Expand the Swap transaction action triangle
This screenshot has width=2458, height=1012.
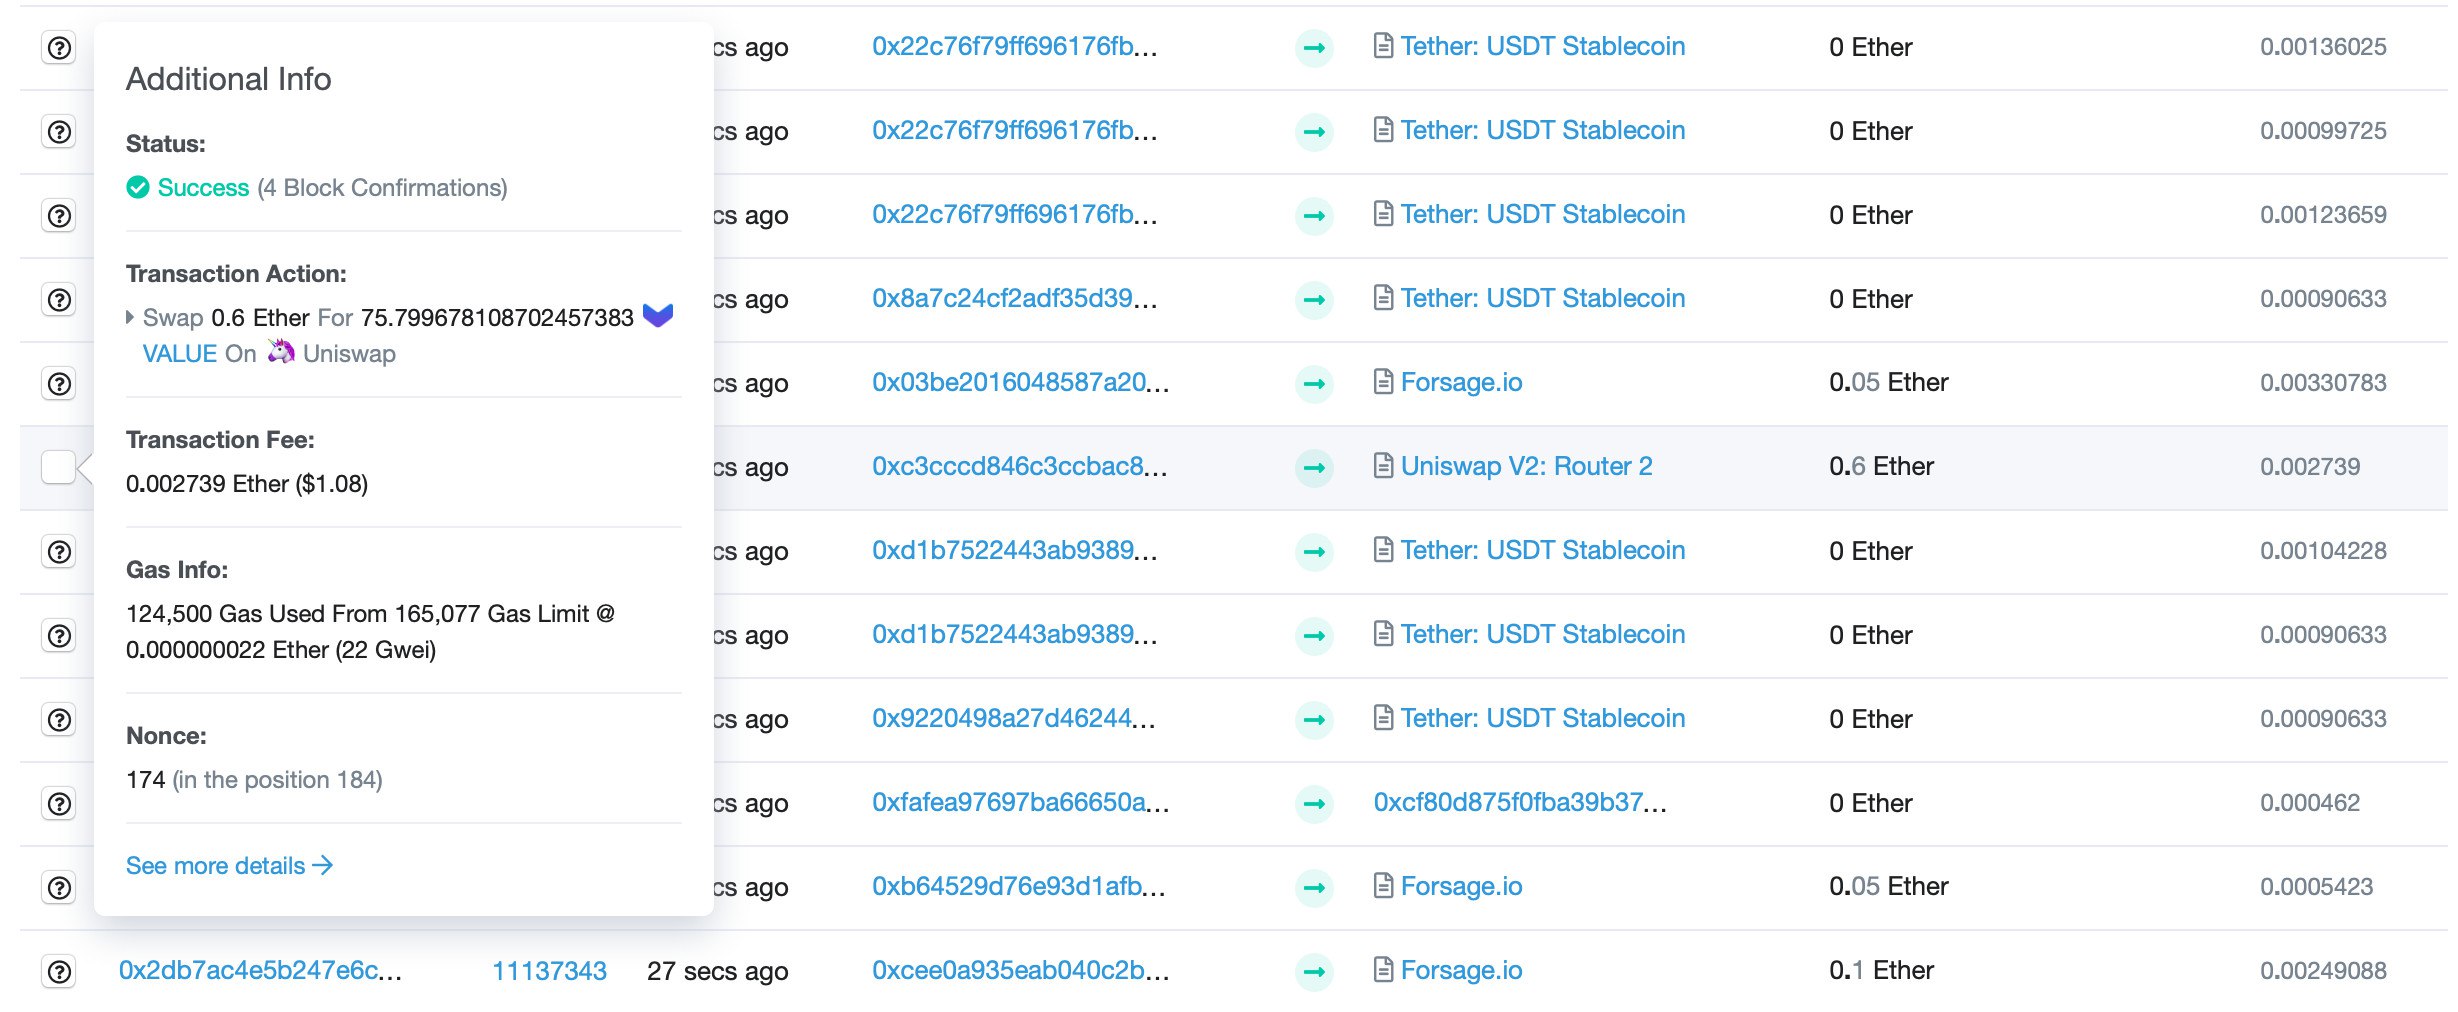[130, 317]
